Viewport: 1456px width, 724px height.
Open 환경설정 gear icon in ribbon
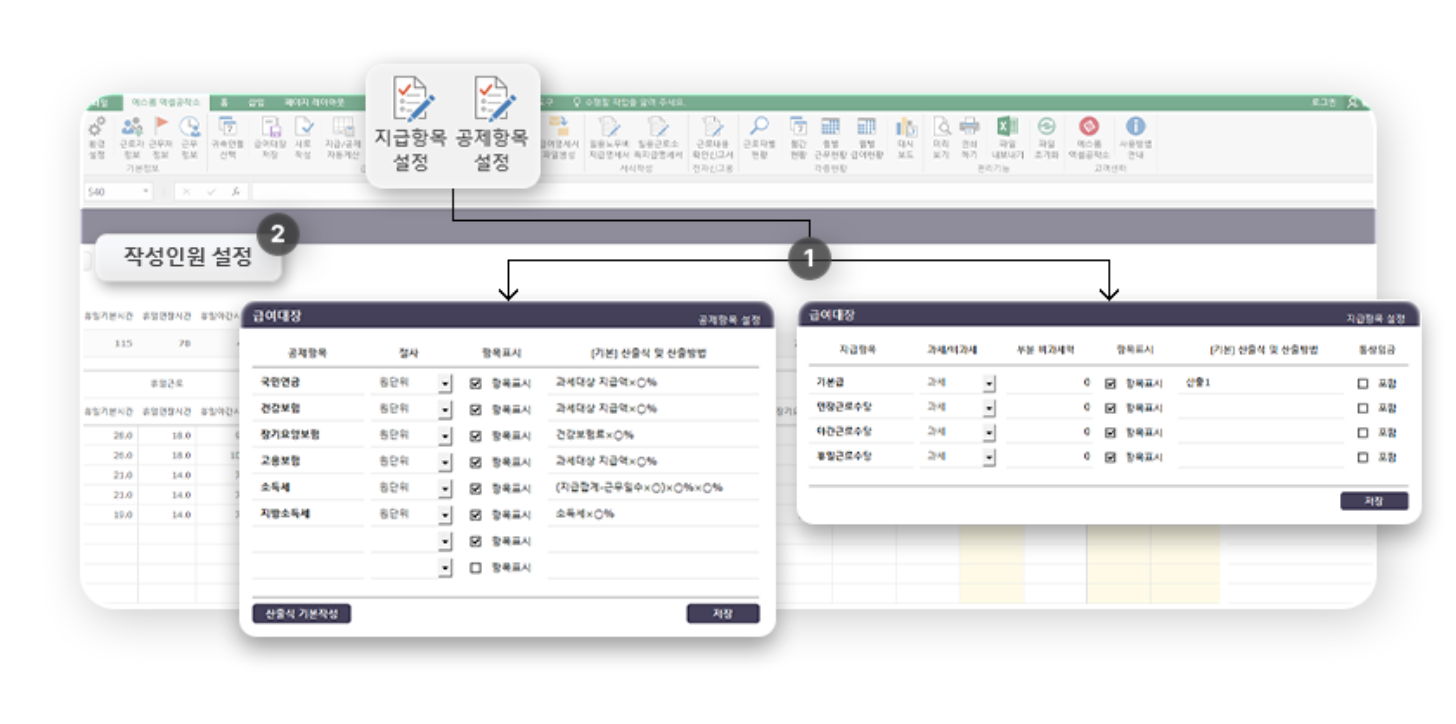[x=97, y=127]
